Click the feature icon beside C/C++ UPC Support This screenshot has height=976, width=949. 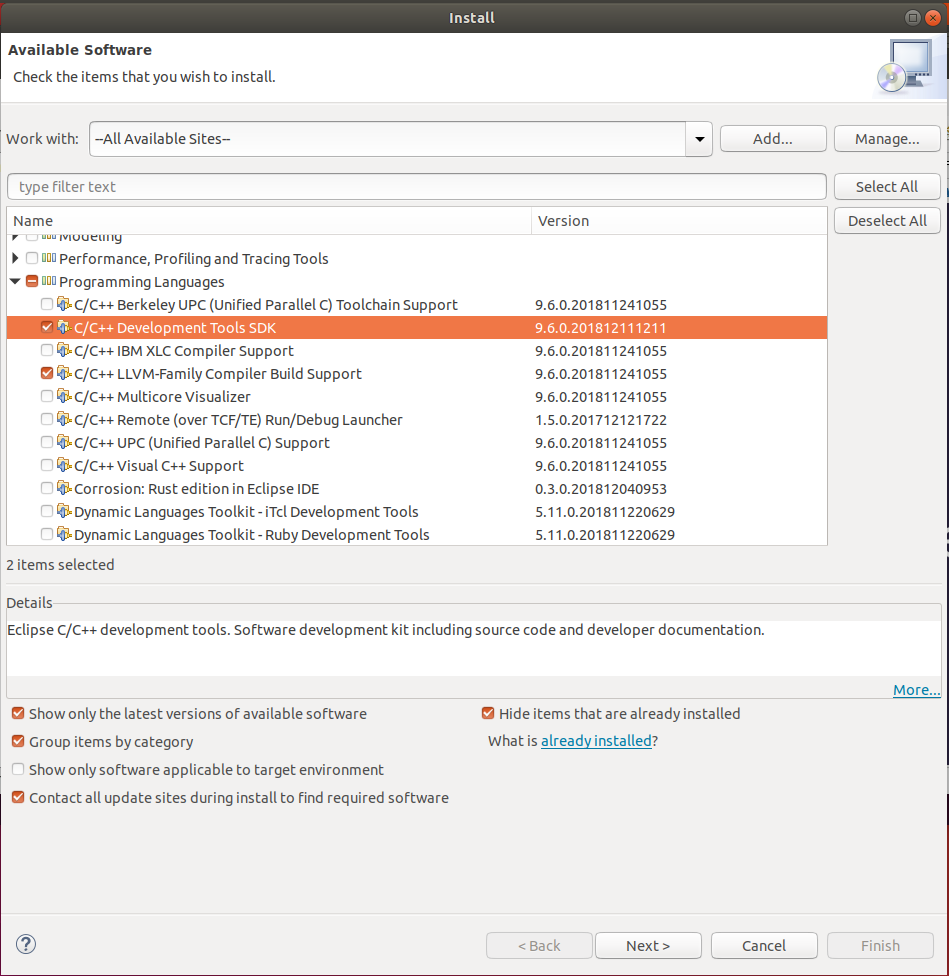coord(63,442)
